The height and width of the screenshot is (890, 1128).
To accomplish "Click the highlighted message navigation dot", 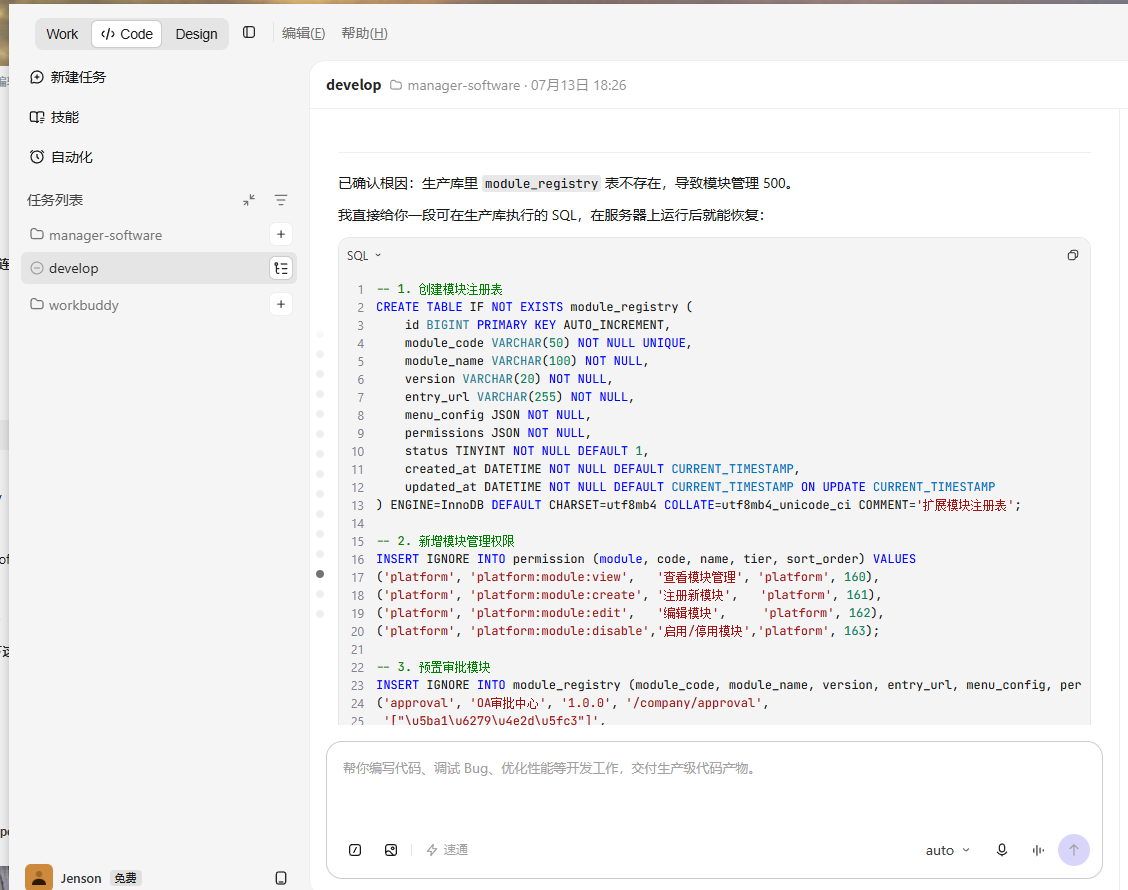I will [320, 574].
